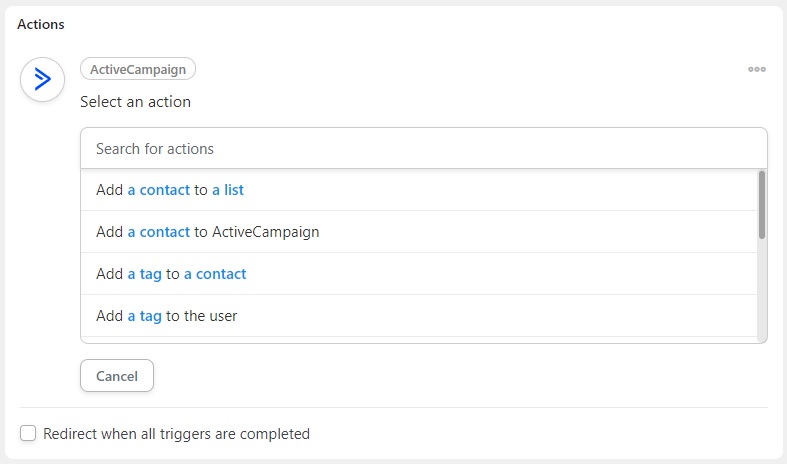The image size is (787, 464).
Task: Click the blue "a list" token
Action: [228, 190]
